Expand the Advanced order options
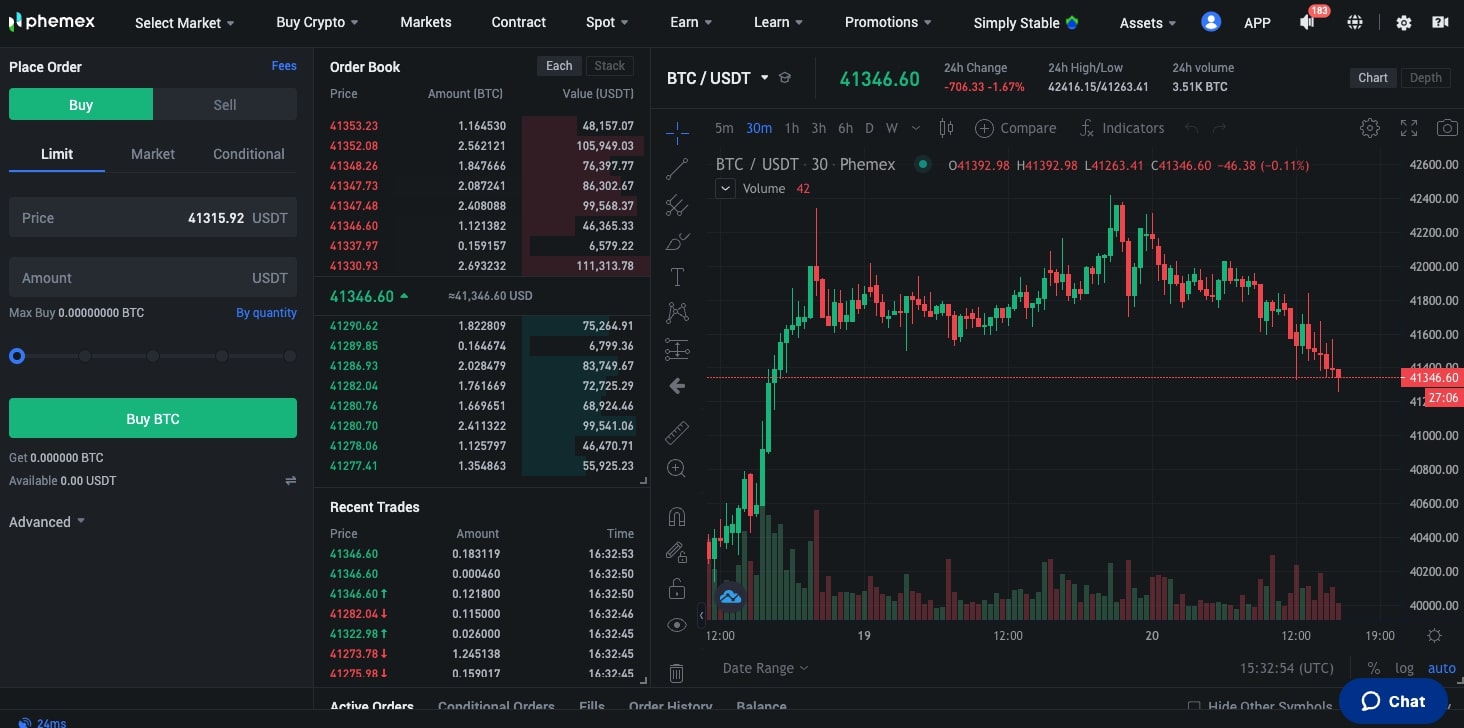 pyautogui.click(x=47, y=522)
